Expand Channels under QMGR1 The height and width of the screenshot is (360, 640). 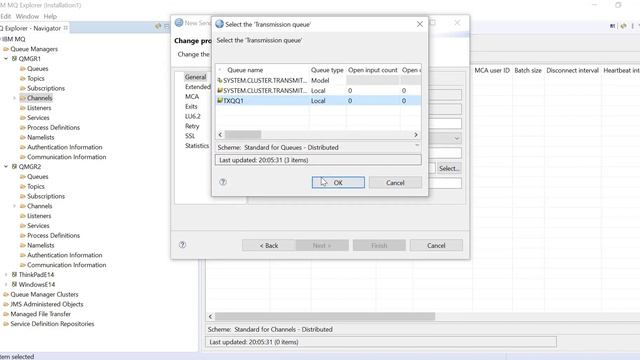tap(15, 98)
